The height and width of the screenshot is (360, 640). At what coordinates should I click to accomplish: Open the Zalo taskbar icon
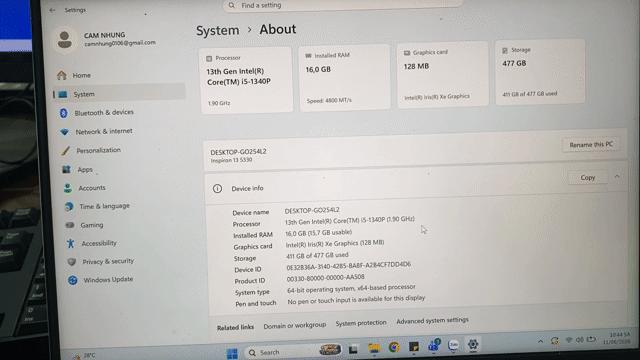pos(453,346)
